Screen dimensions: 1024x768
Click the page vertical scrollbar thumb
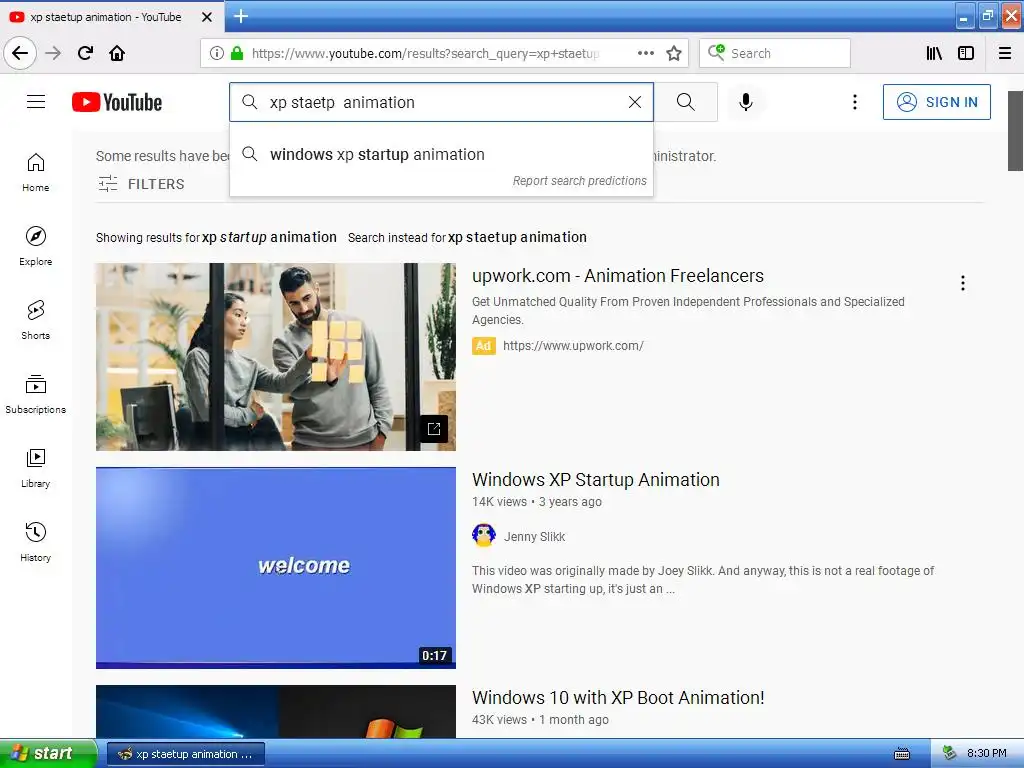pos(1015,131)
